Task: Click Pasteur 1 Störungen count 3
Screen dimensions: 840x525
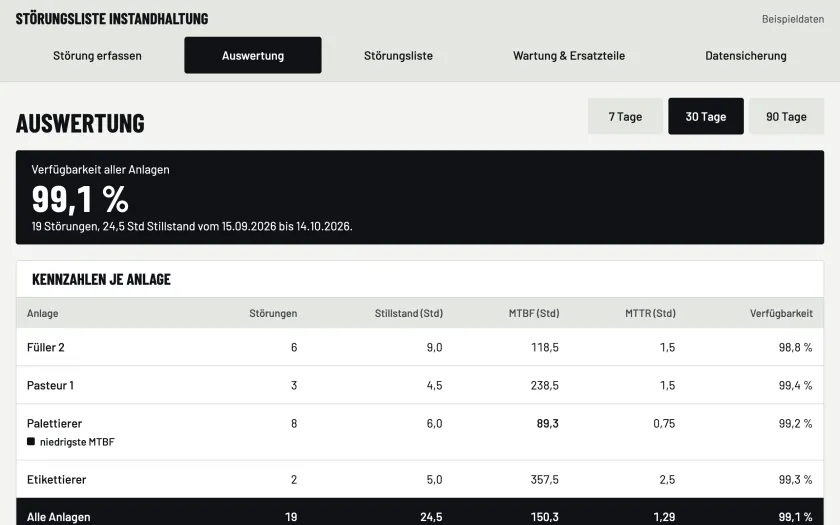Action: pyautogui.click(x=294, y=385)
